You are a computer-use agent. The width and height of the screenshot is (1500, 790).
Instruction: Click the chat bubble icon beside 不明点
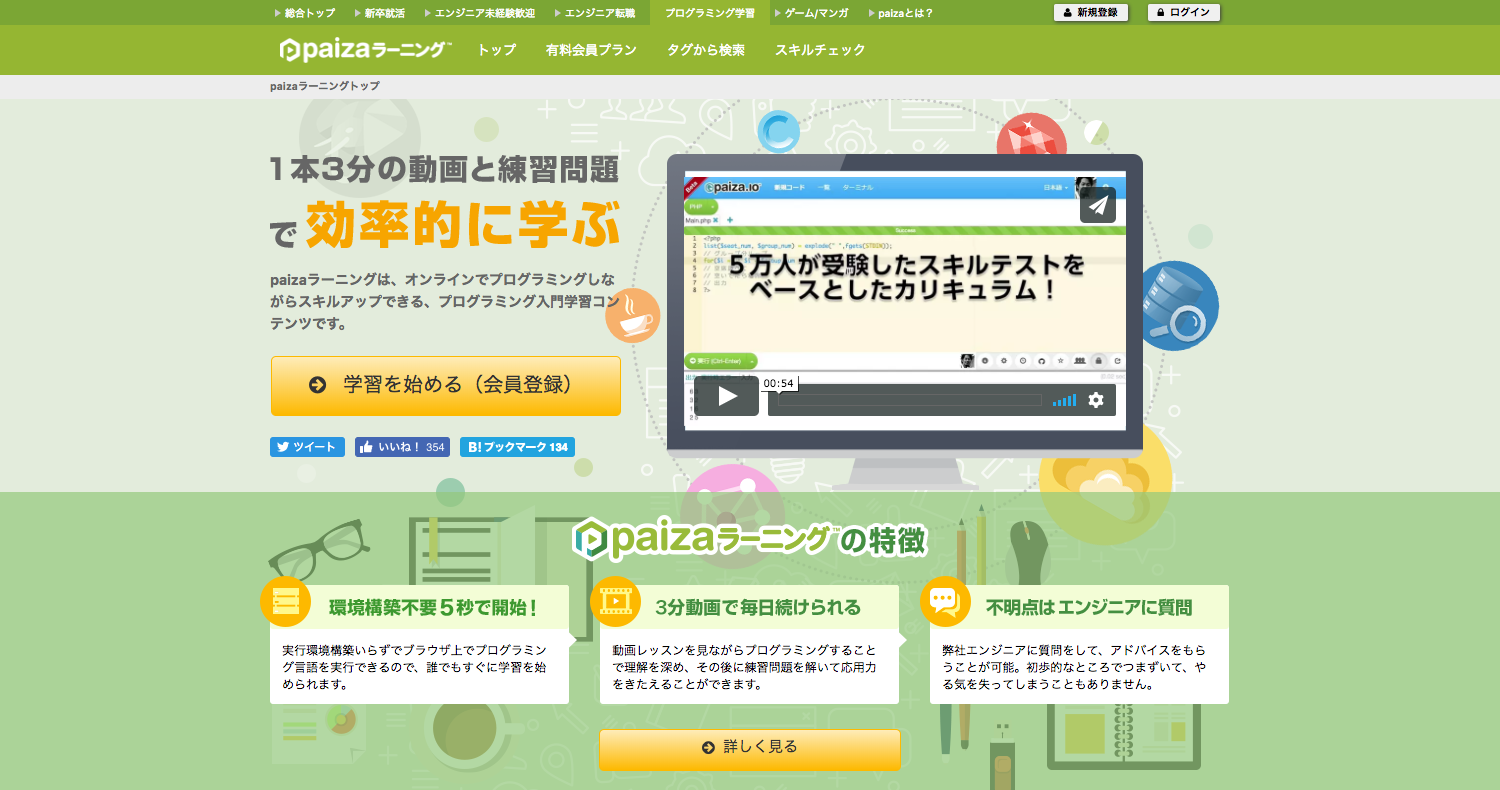coord(946,601)
